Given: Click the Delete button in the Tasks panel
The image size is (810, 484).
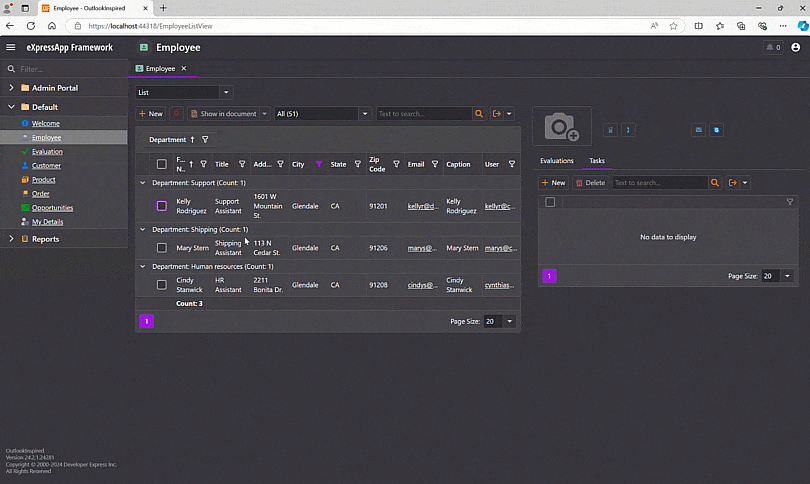Looking at the screenshot, I should coord(590,183).
